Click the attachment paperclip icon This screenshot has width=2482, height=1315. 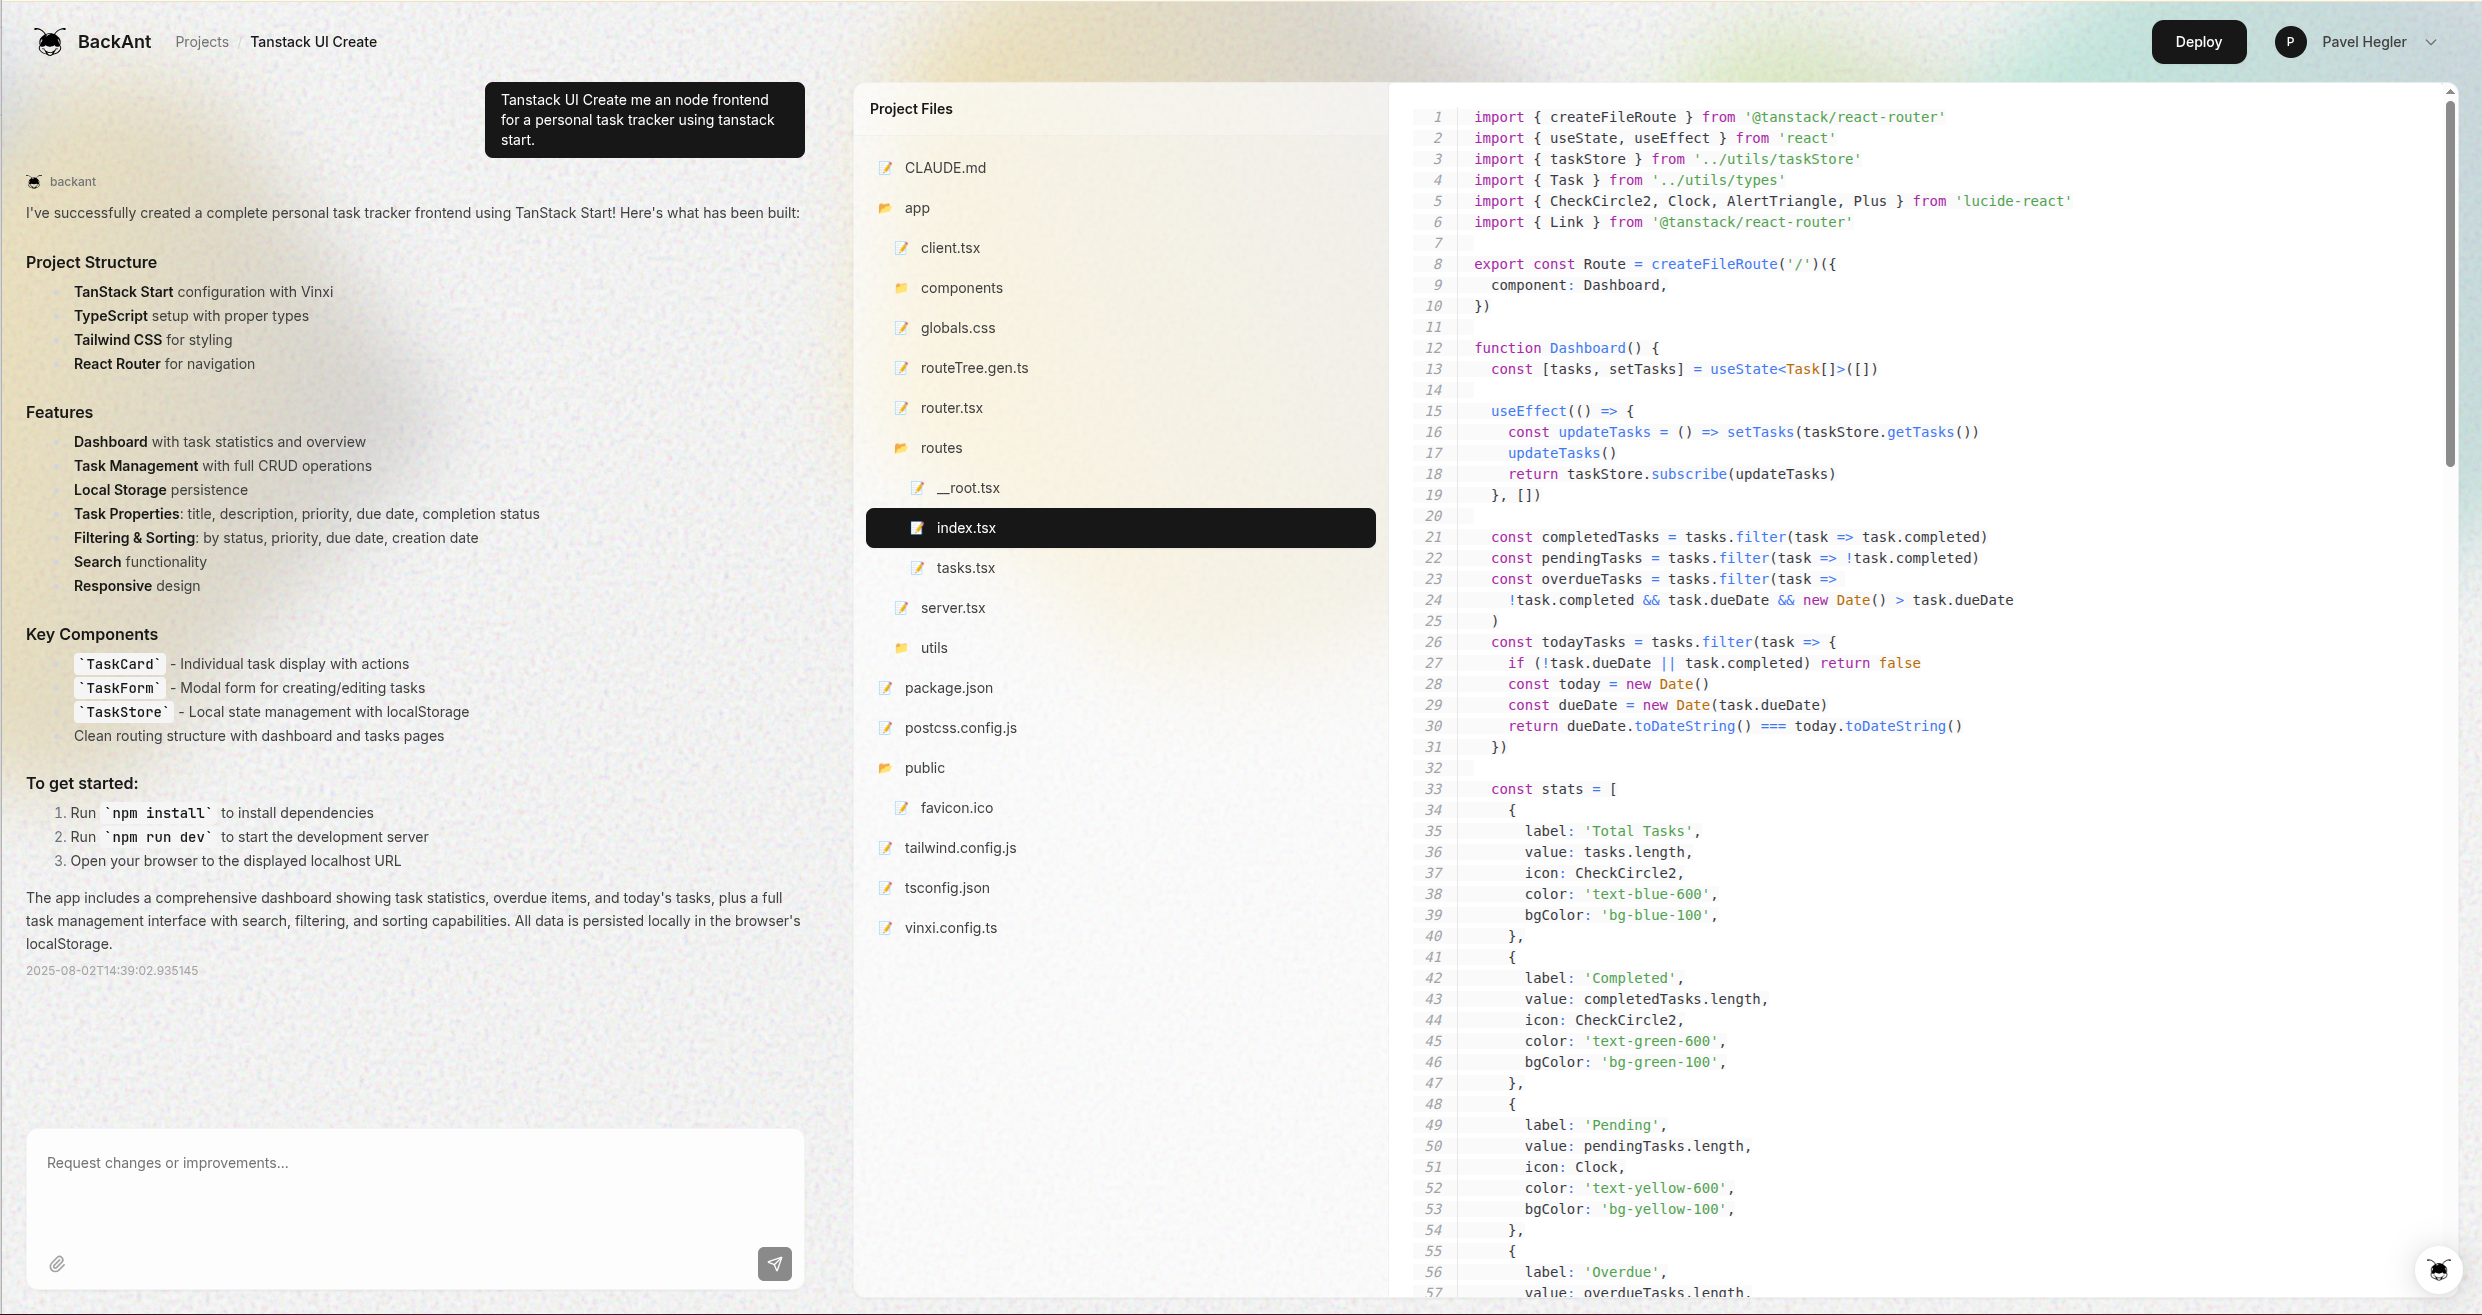(57, 1264)
